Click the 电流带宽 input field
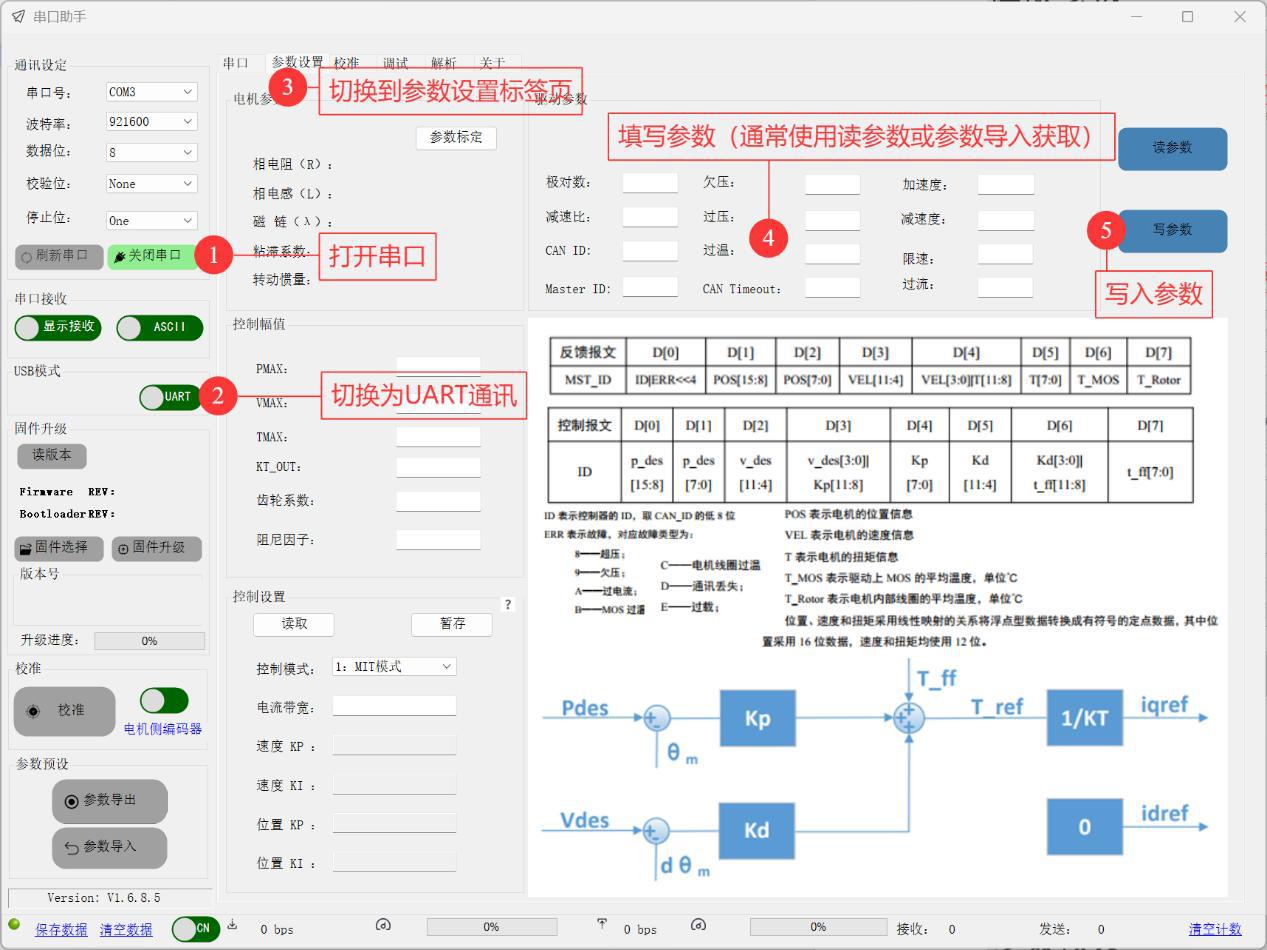The height and width of the screenshot is (950, 1267). pyautogui.click(x=394, y=706)
